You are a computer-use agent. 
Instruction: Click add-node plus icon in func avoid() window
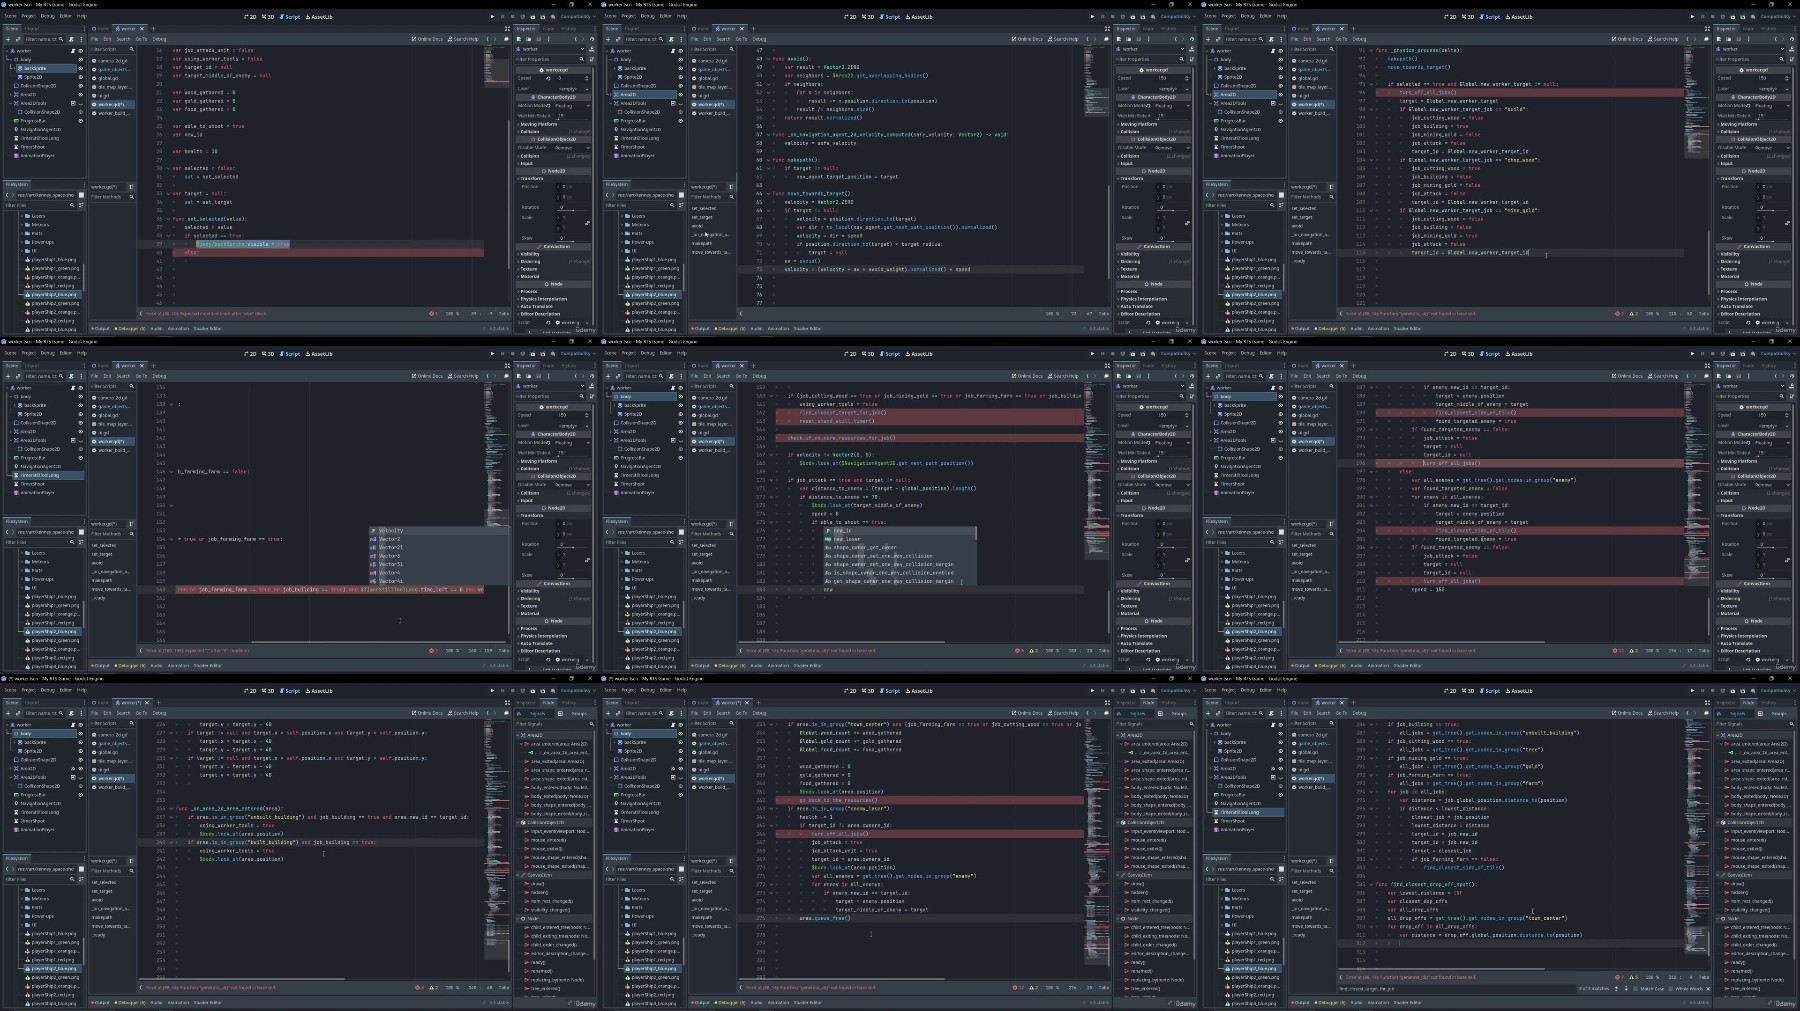pyautogui.click(x=608, y=39)
